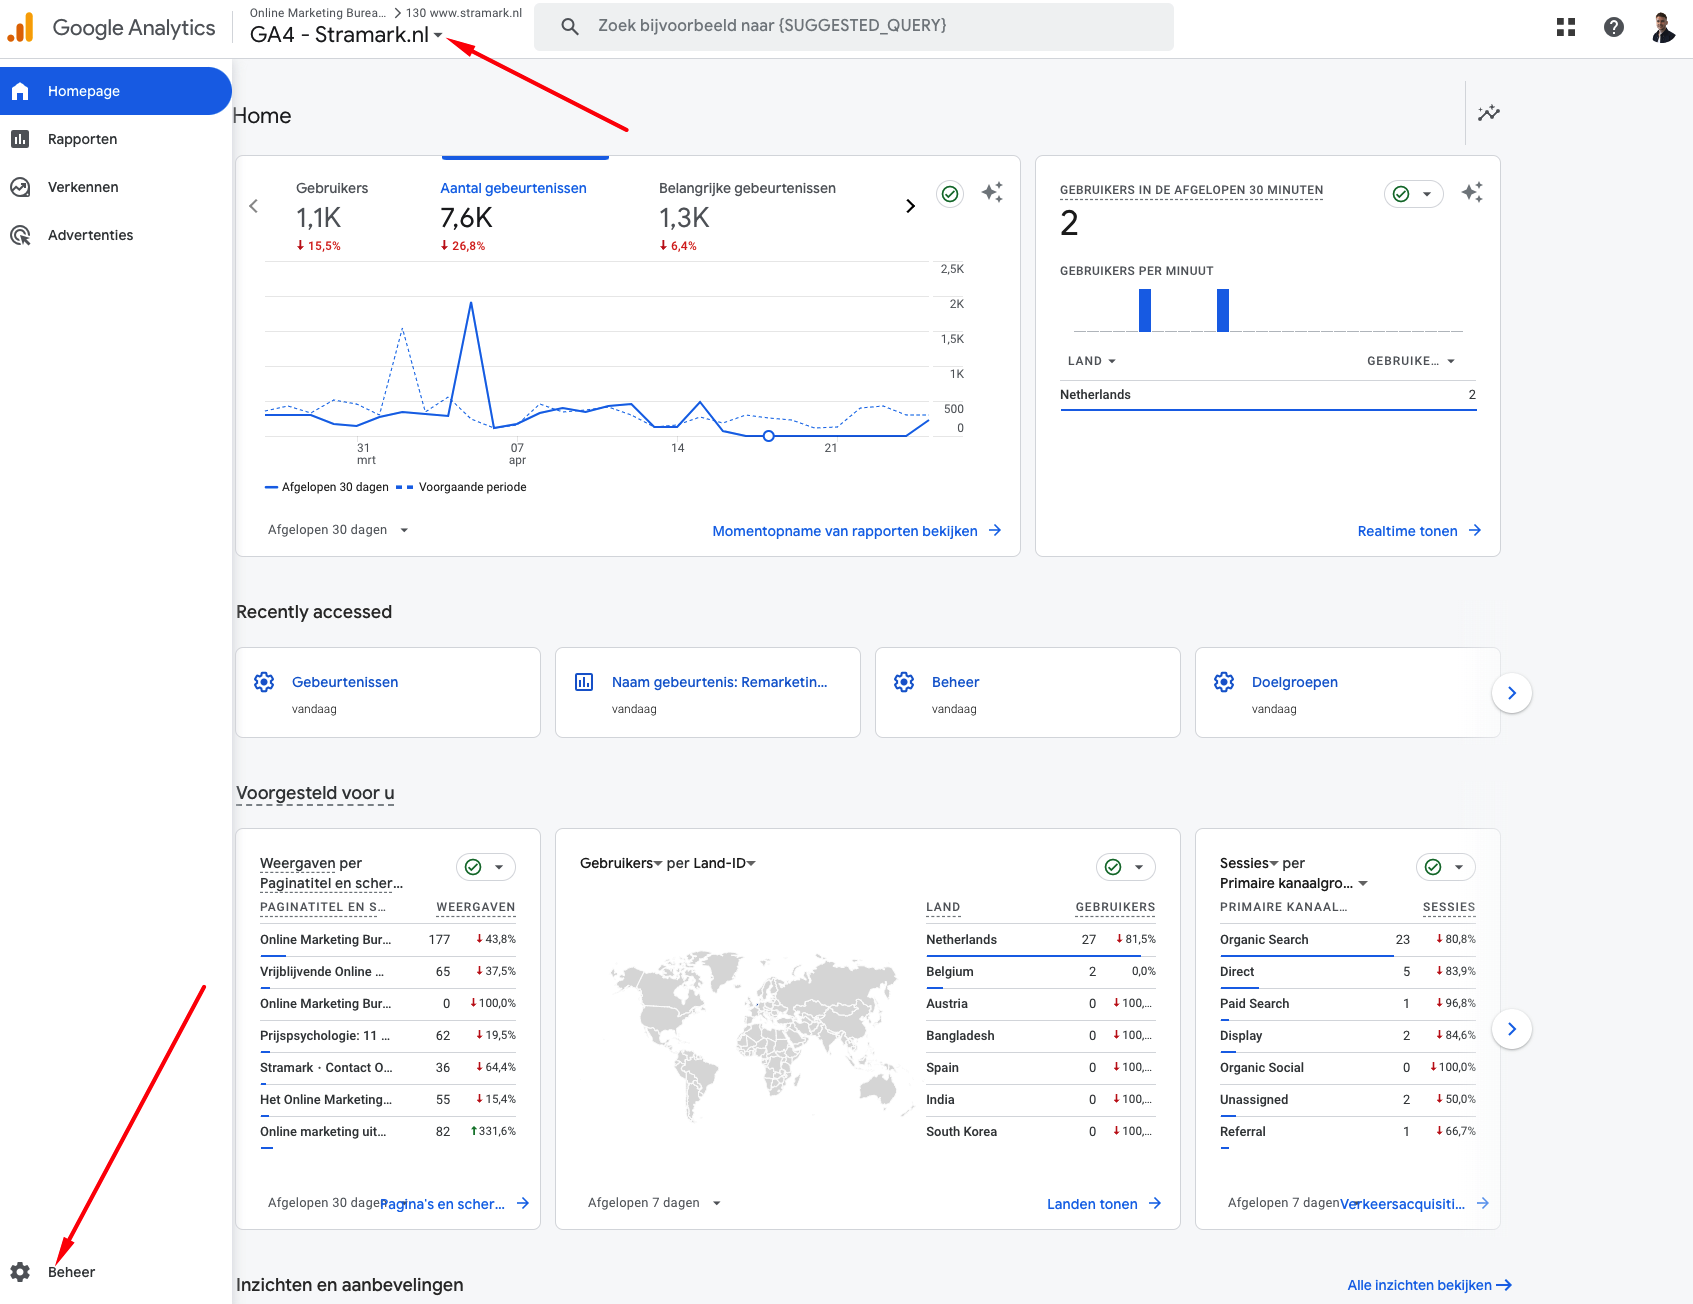Open the user profile avatar
Image resolution: width=1693 pixels, height=1304 pixels.
(x=1662, y=27)
